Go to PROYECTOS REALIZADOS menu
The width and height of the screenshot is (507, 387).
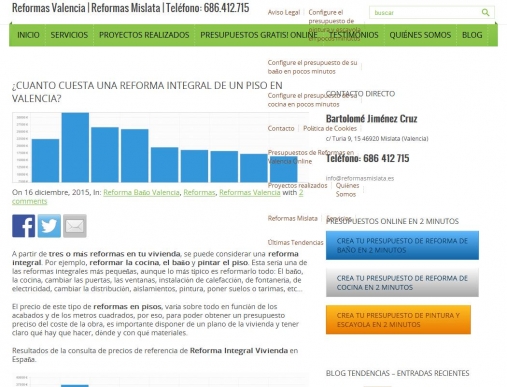[144, 35]
